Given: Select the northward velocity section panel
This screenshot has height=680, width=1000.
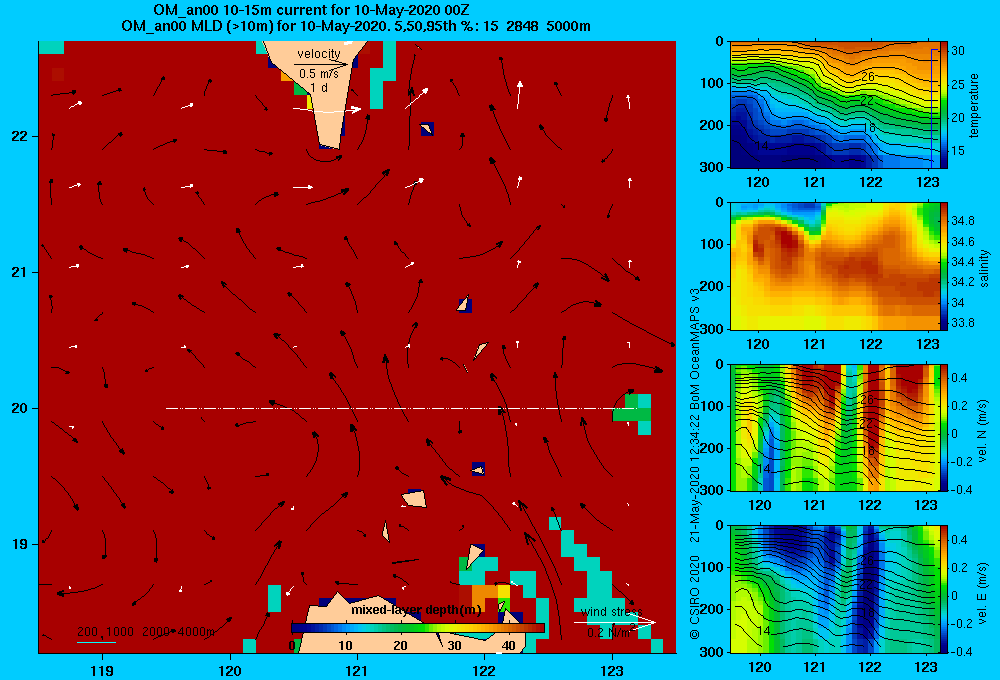Looking at the screenshot, I should pos(835,427).
